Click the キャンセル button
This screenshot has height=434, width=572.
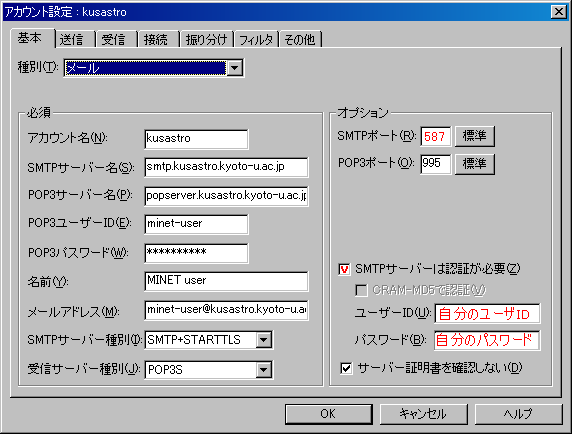pos(424,414)
